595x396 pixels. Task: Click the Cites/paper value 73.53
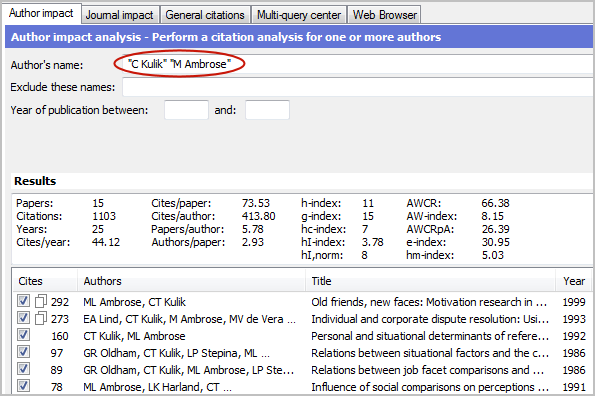tap(256, 203)
